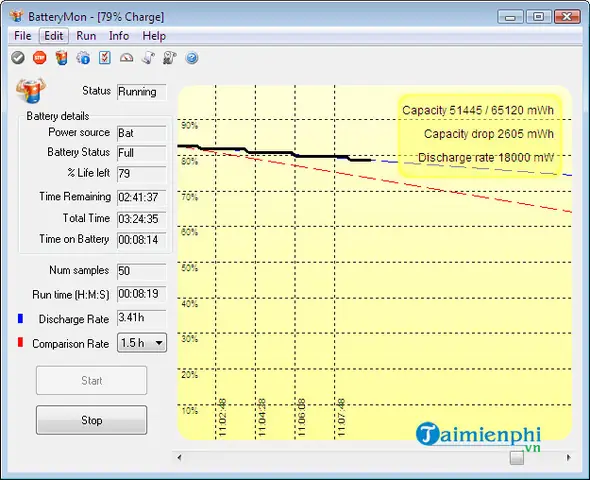The height and width of the screenshot is (480, 590).
Task: Click the Total Time value 03:24:35
Action: click(141, 219)
